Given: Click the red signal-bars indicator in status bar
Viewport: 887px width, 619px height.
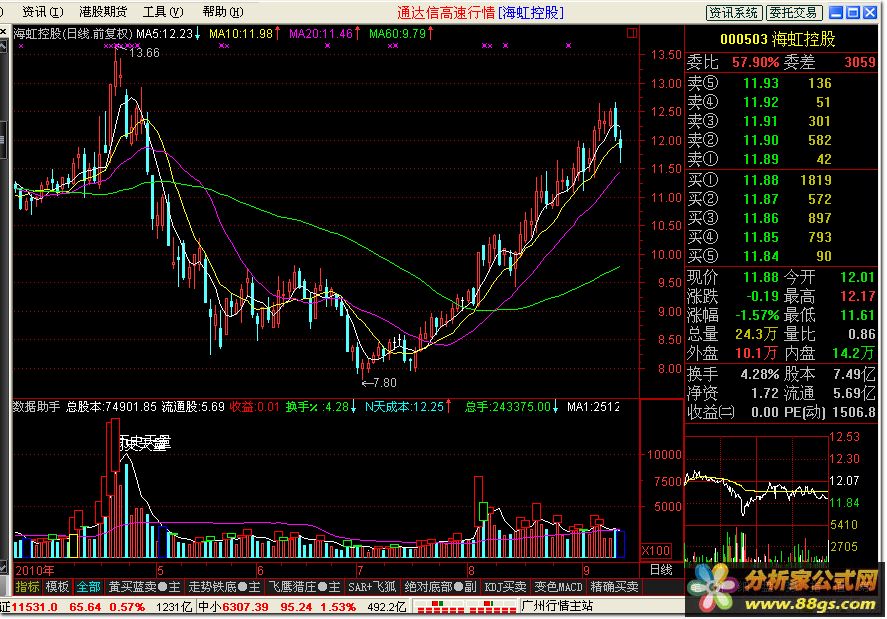Looking at the screenshot, I should 466,607.
